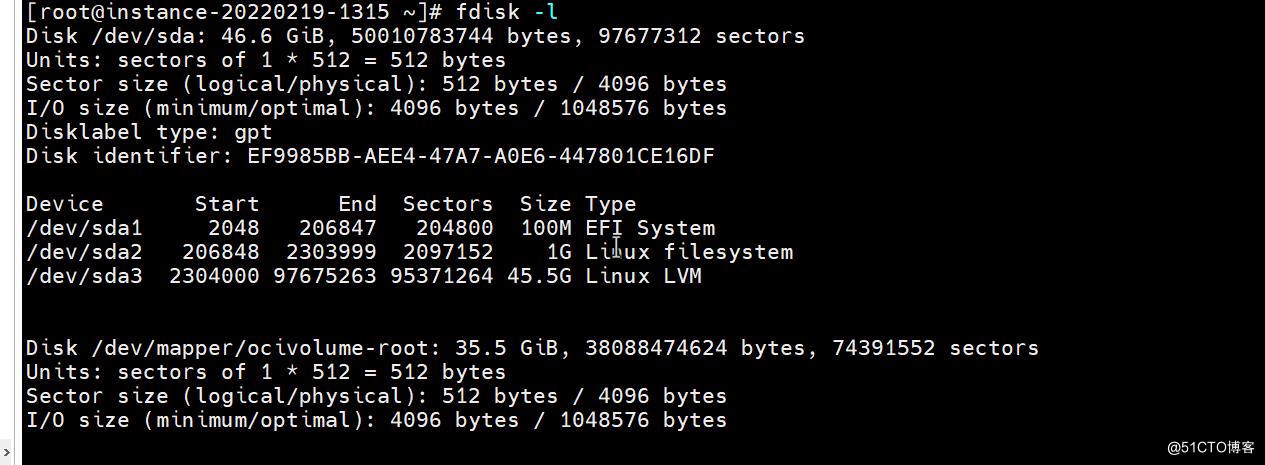Click the /dev/sda3 device entry

click(84, 276)
